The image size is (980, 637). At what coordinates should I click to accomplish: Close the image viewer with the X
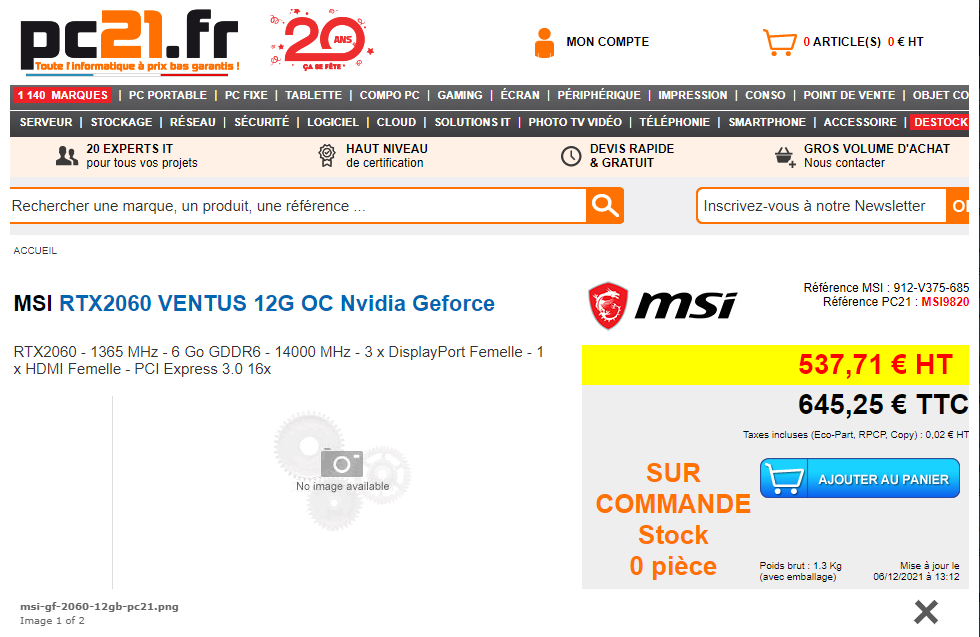click(926, 612)
